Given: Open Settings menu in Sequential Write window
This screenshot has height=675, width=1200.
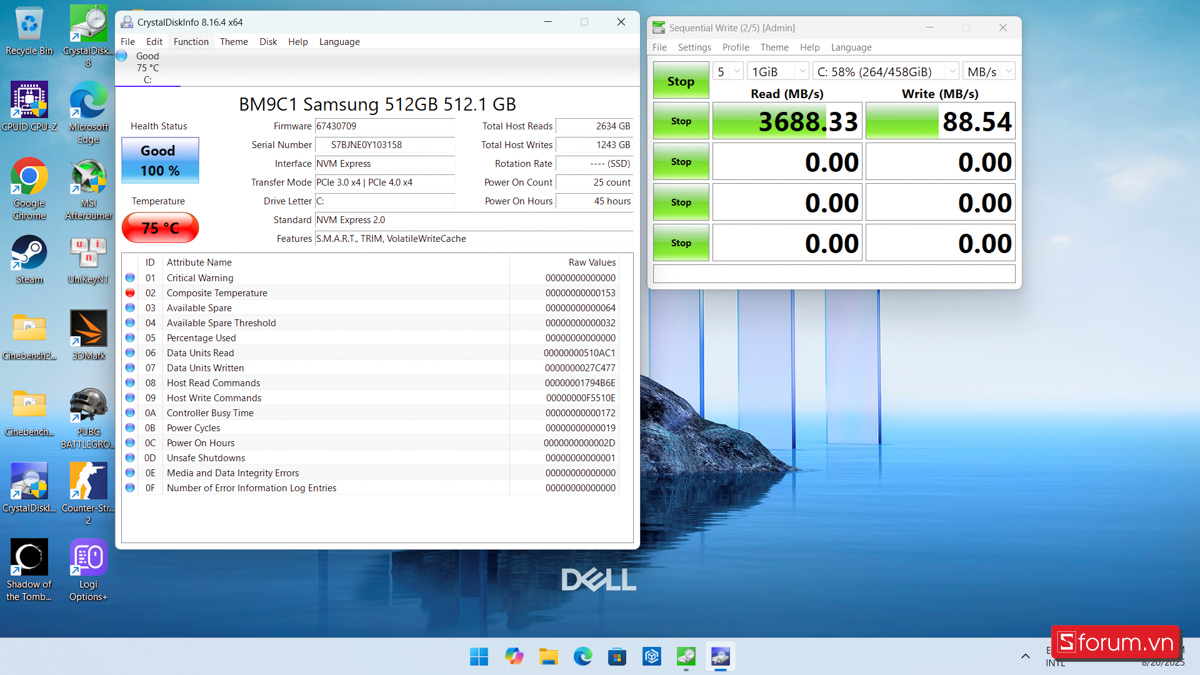Looking at the screenshot, I should [694, 47].
